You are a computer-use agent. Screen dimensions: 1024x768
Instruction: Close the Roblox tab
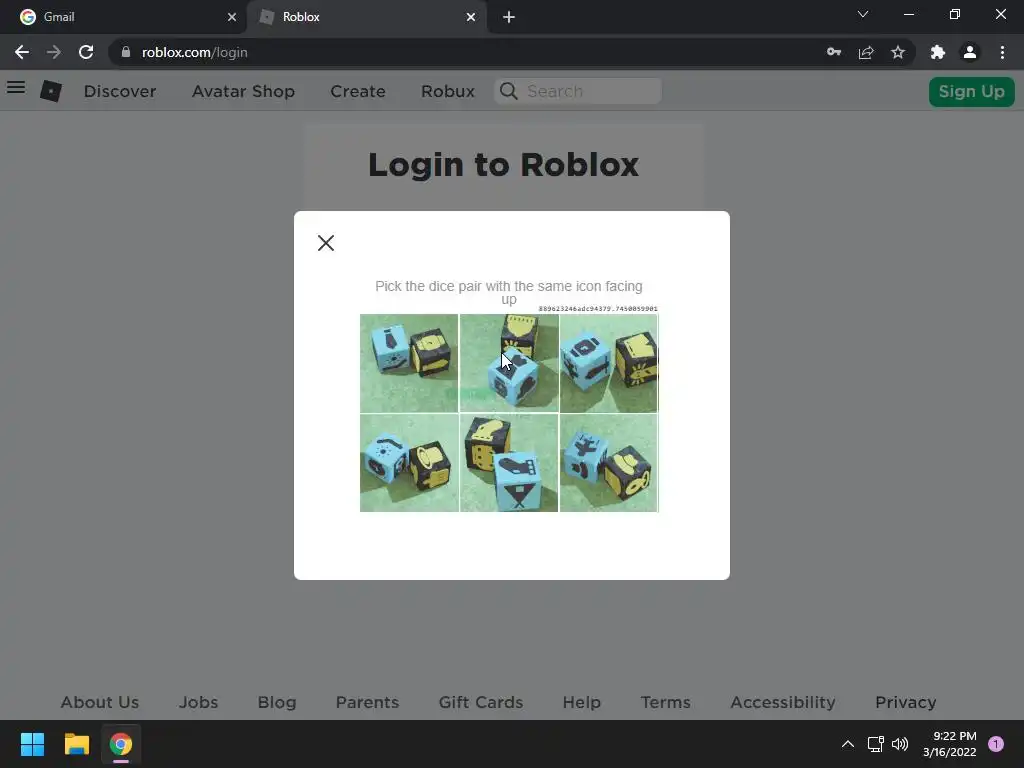471,17
